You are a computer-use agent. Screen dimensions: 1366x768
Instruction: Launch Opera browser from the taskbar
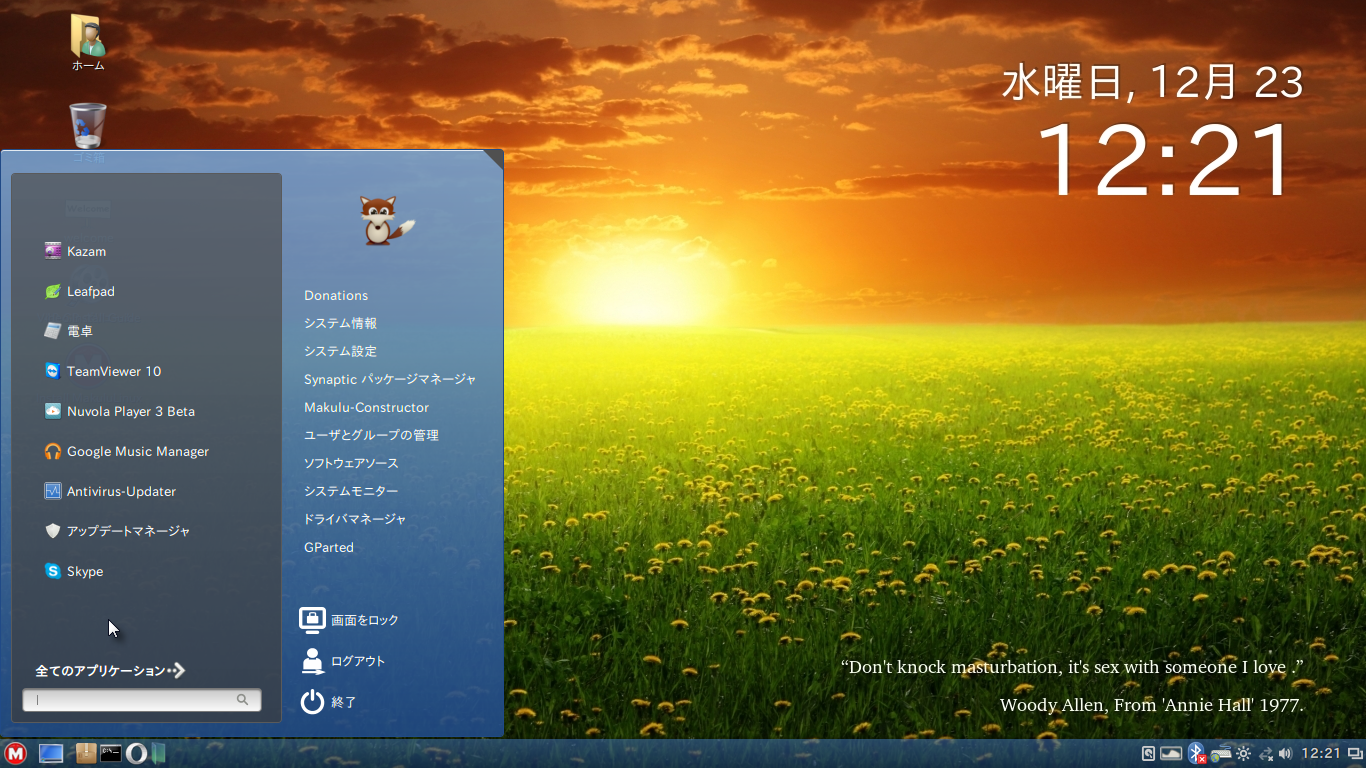(x=136, y=753)
